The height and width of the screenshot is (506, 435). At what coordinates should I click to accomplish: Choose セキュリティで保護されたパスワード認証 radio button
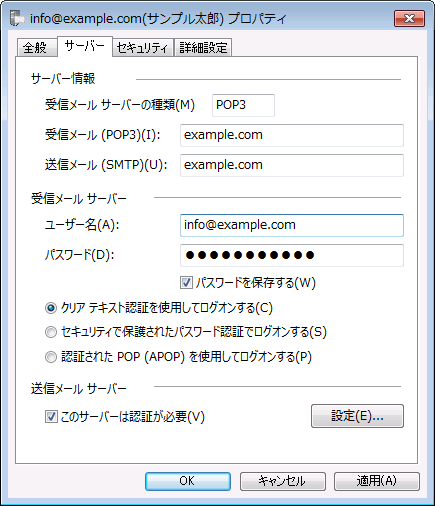(51, 332)
